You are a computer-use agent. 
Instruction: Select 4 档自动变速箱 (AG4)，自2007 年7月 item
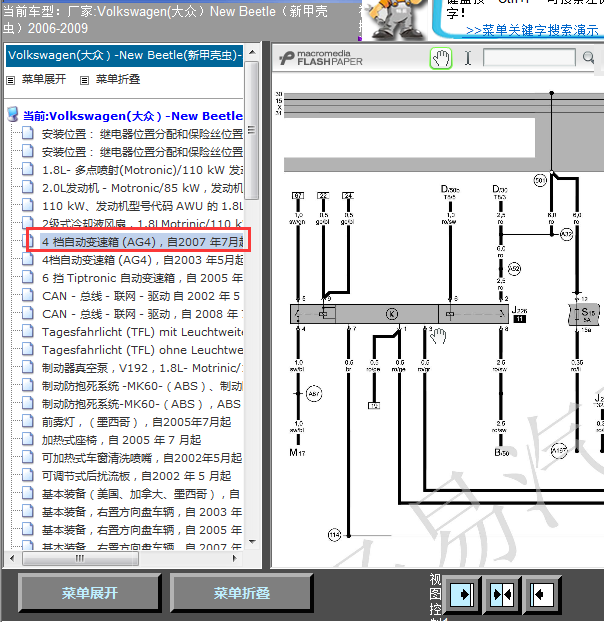142,242
